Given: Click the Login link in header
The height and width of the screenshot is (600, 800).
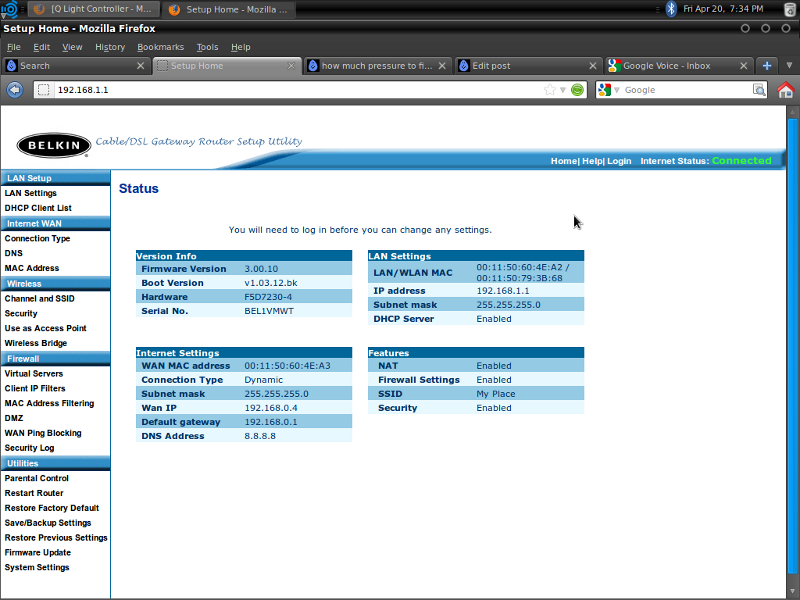Looking at the screenshot, I should click(619, 161).
